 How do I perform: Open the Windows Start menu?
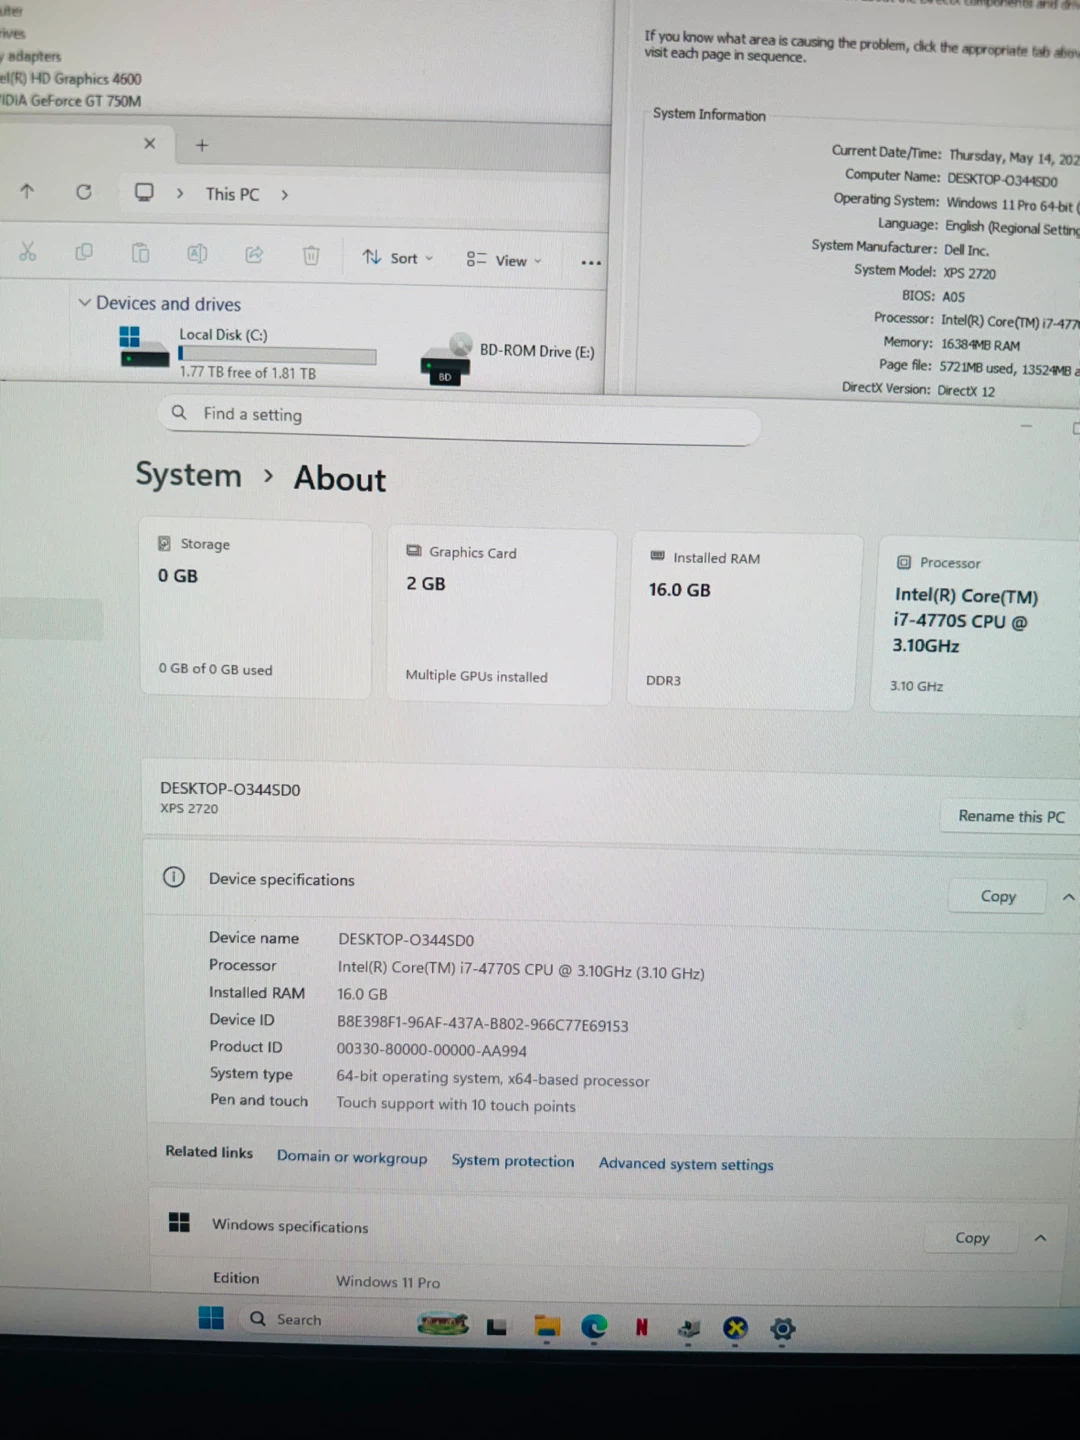click(211, 1318)
